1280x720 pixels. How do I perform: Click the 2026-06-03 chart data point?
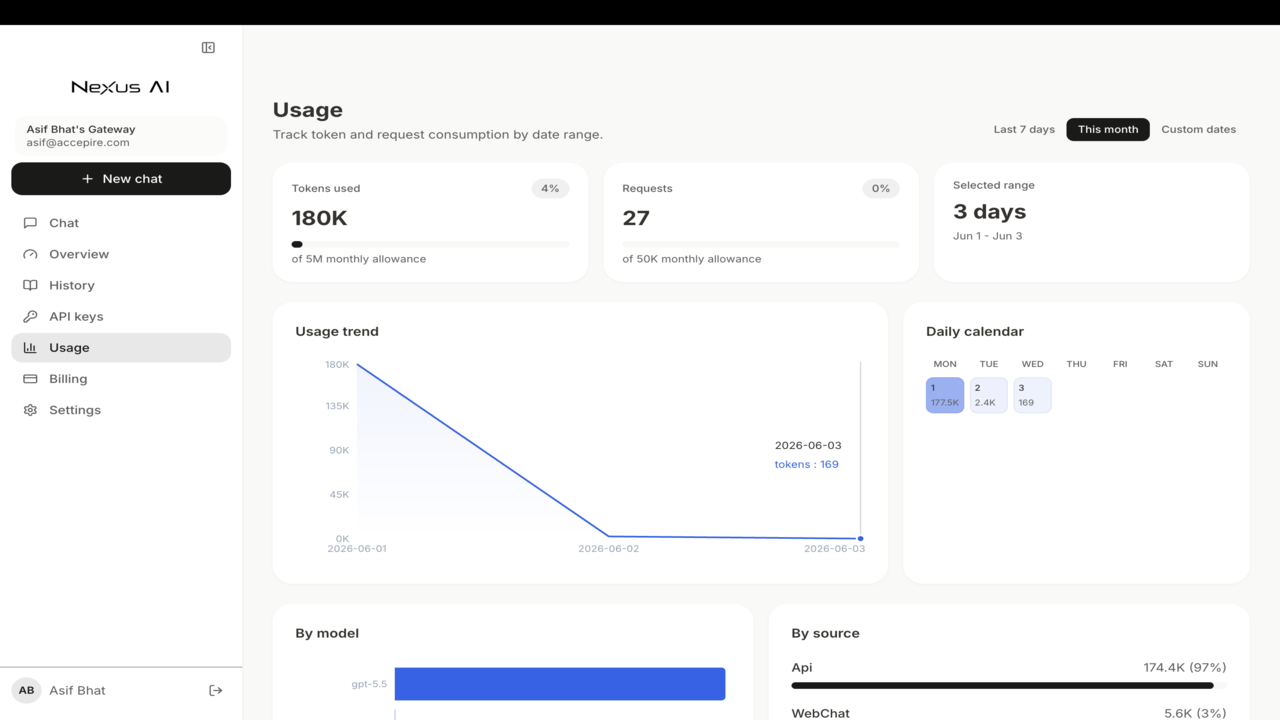click(x=860, y=538)
